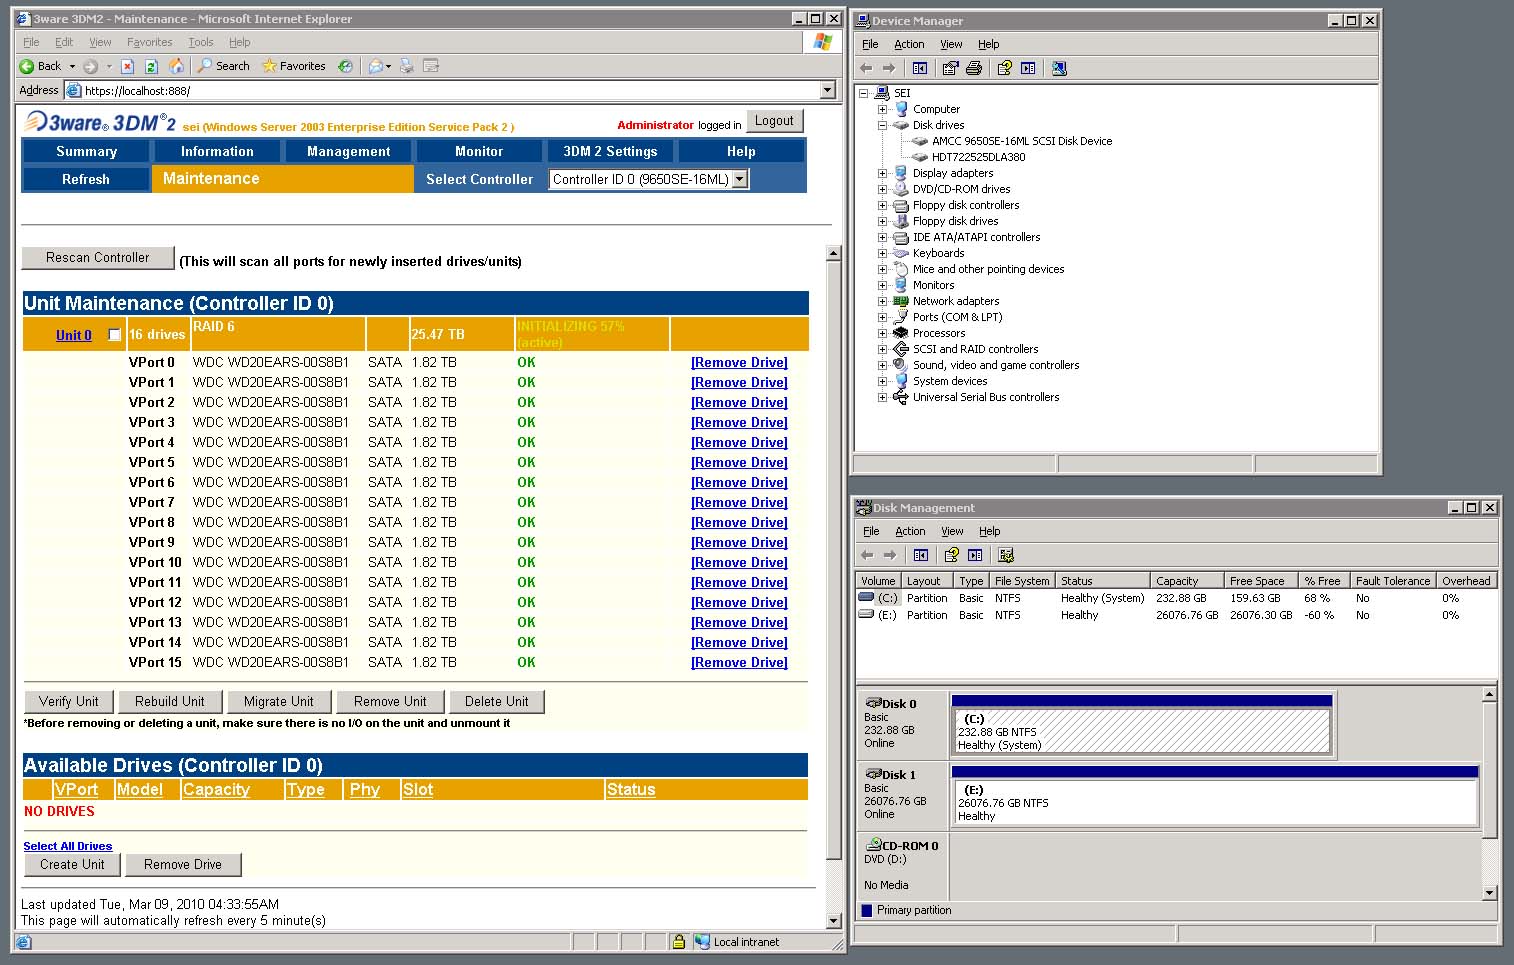Click the Select All Drives link
This screenshot has height=965, width=1514.
click(x=68, y=846)
